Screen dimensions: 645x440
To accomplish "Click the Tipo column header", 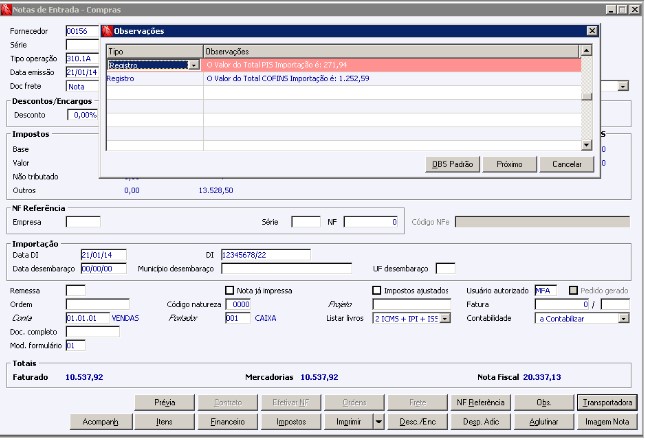I will pyautogui.click(x=155, y=51).
